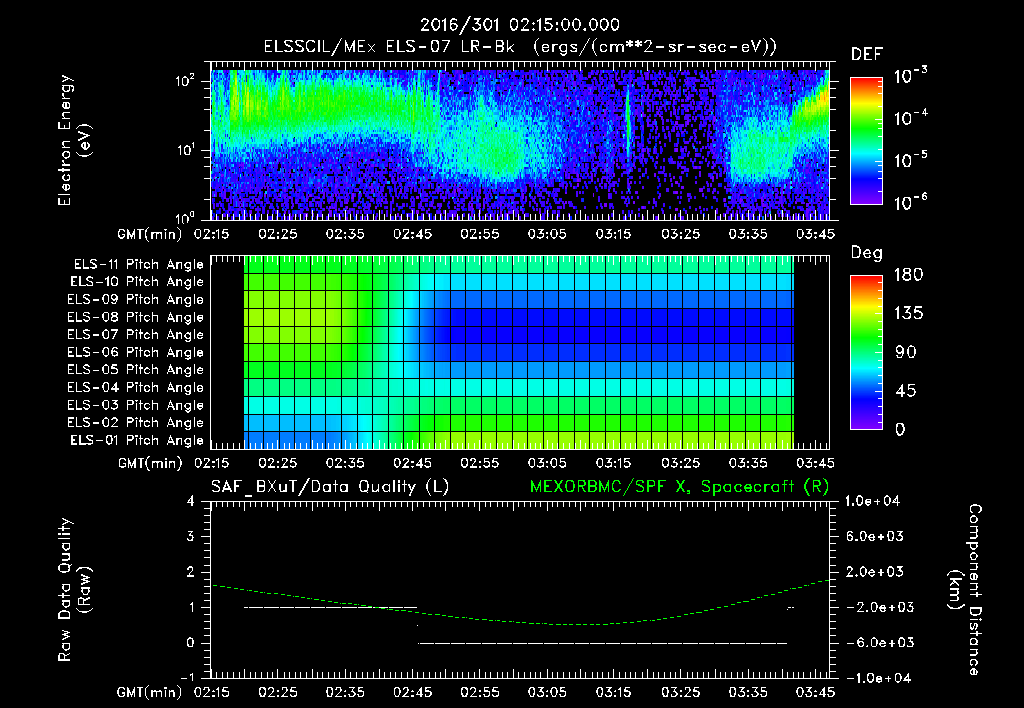Click the 180 value on the Deg scale
This screenshot has width=1024, height=708.
908,275
